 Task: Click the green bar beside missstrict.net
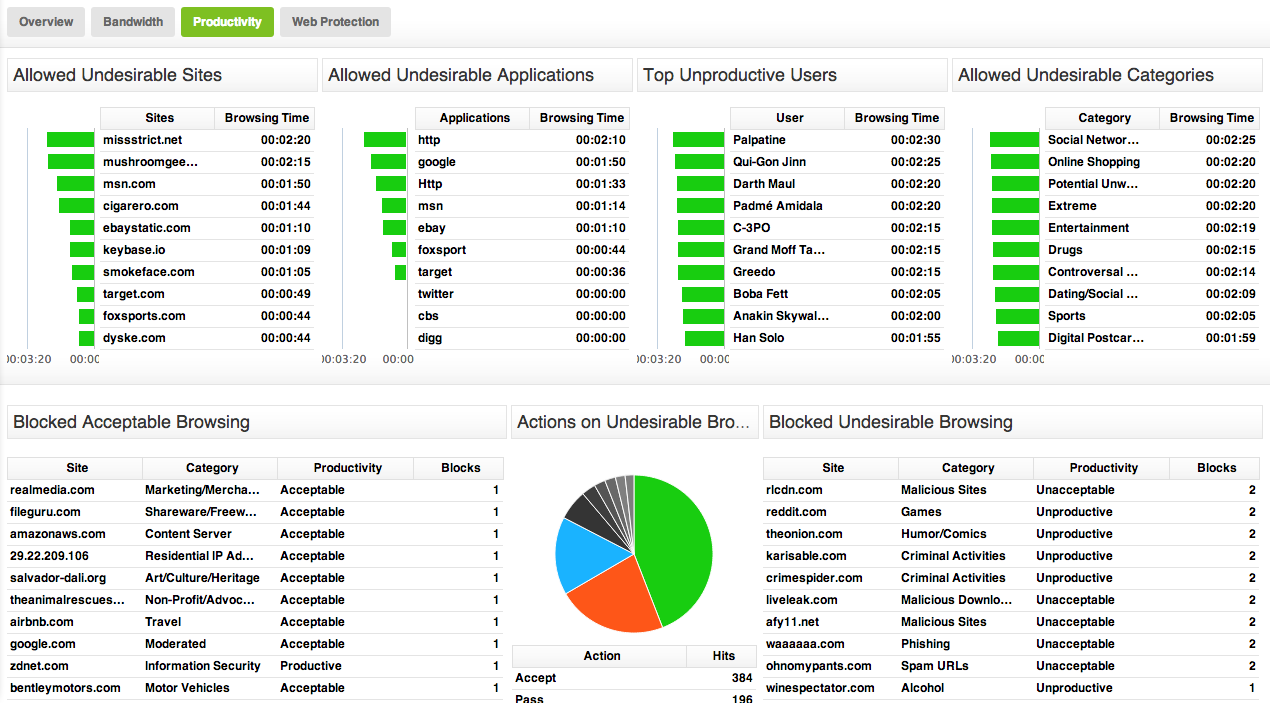70,140
